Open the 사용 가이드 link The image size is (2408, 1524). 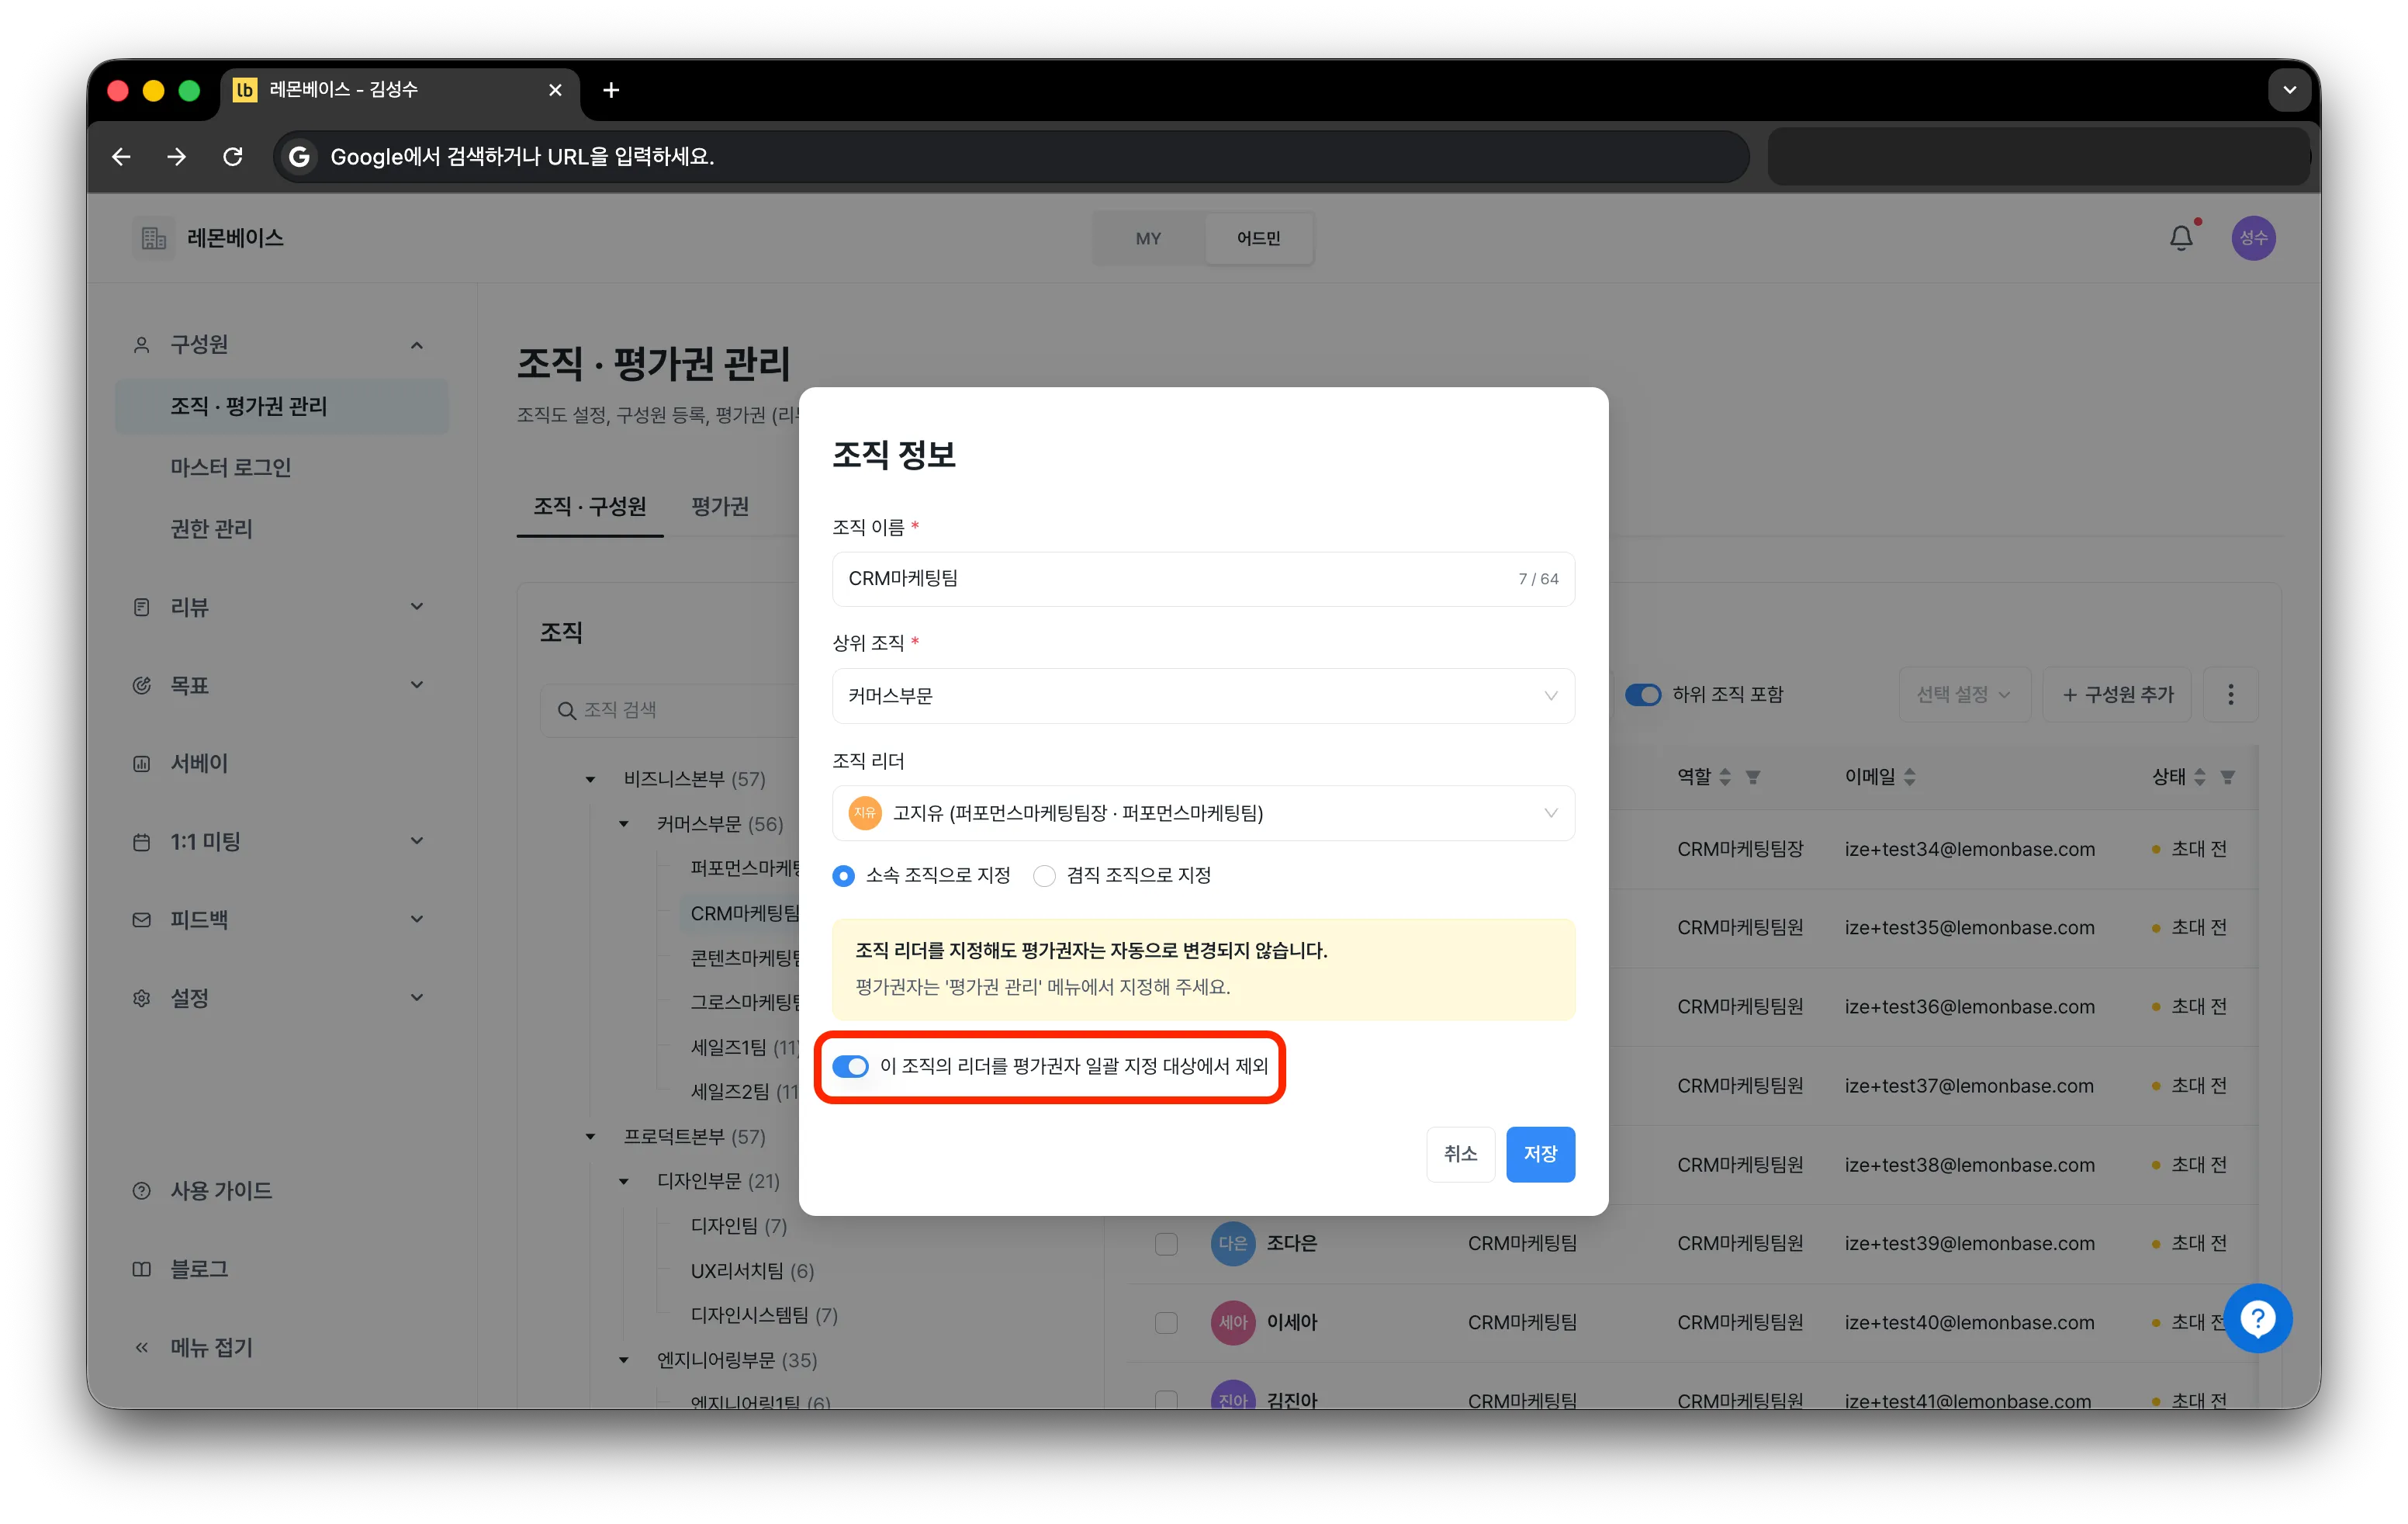(x=221, y=1191)
